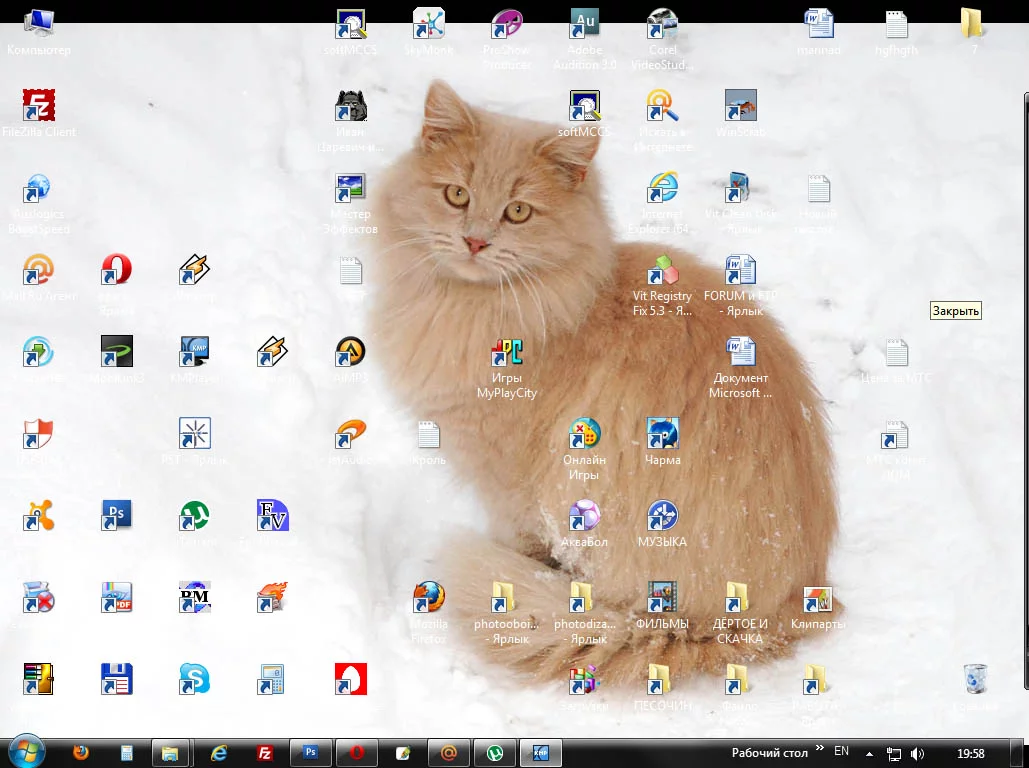Screen dimensions: 1029x768
Task: Select the Skype desktop icon
Action: 194,679
